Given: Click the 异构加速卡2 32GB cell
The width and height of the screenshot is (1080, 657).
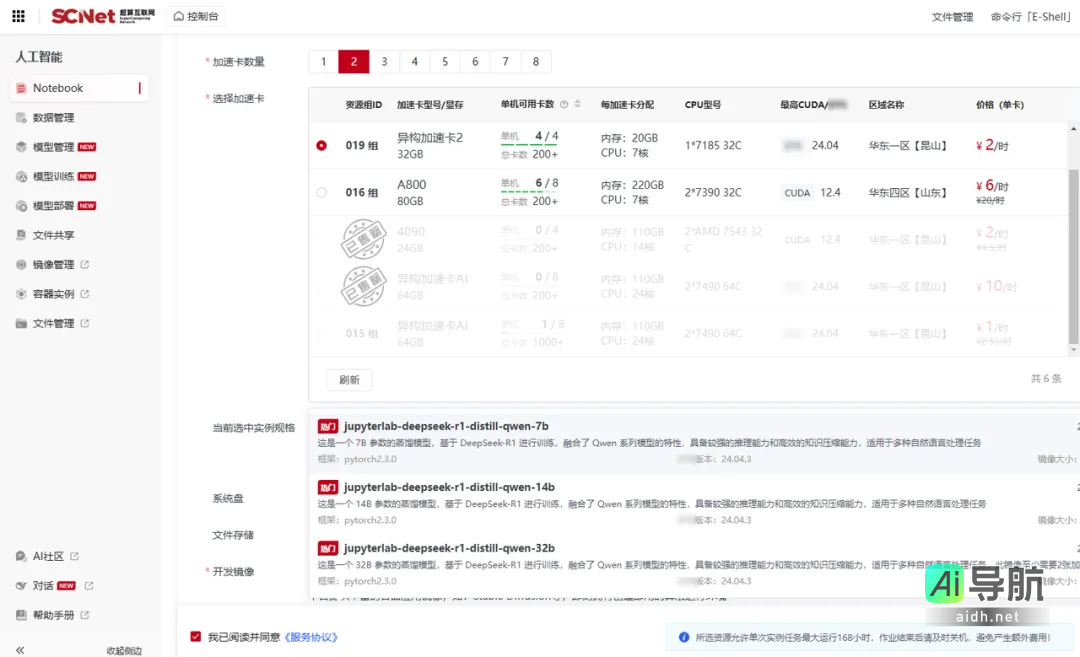Looking at the screenshot, I should (430, 145).
